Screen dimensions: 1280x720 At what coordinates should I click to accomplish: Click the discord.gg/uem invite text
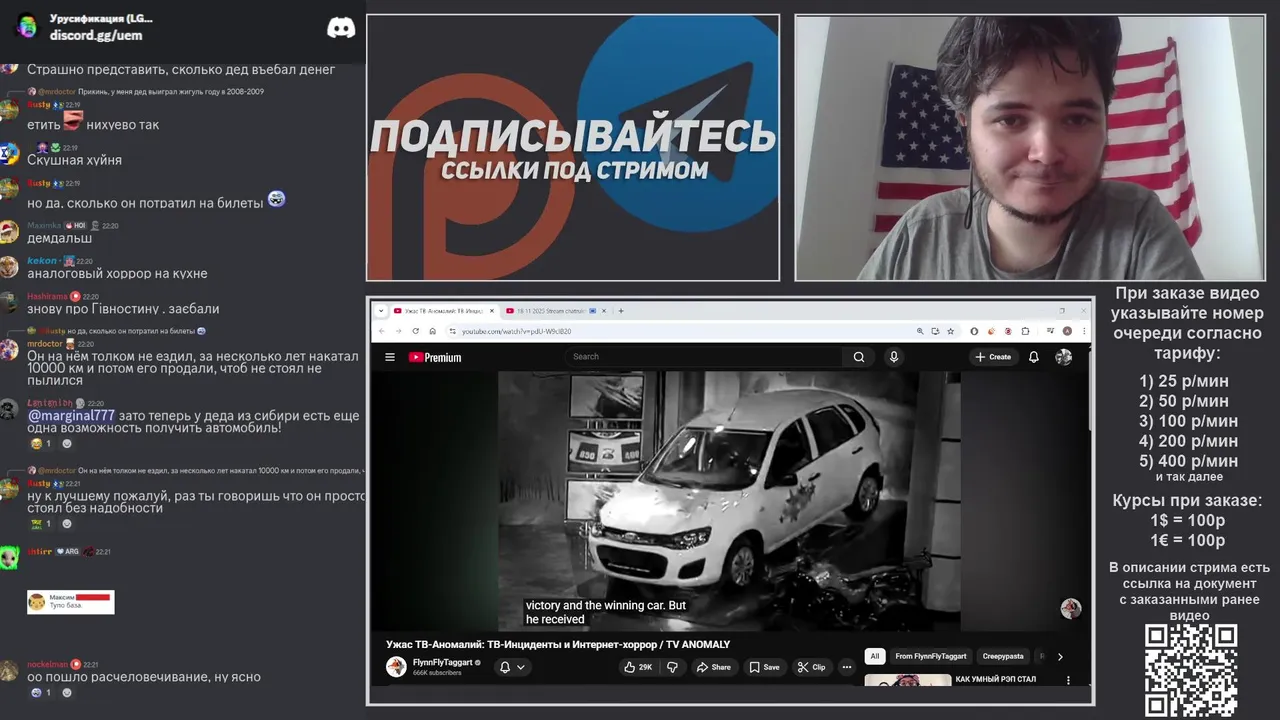point(96,35)
